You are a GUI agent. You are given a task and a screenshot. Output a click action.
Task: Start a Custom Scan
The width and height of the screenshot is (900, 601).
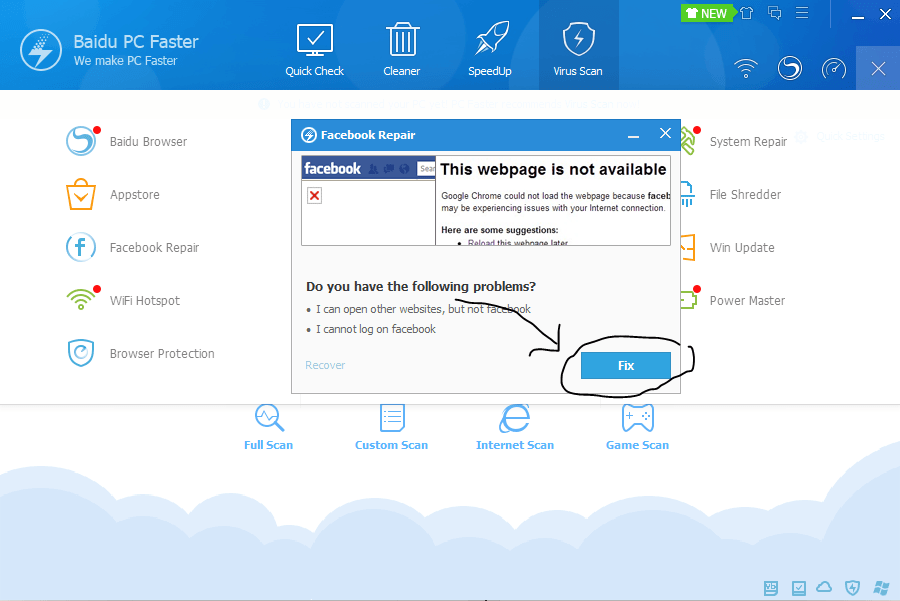[x=392, y=418]
